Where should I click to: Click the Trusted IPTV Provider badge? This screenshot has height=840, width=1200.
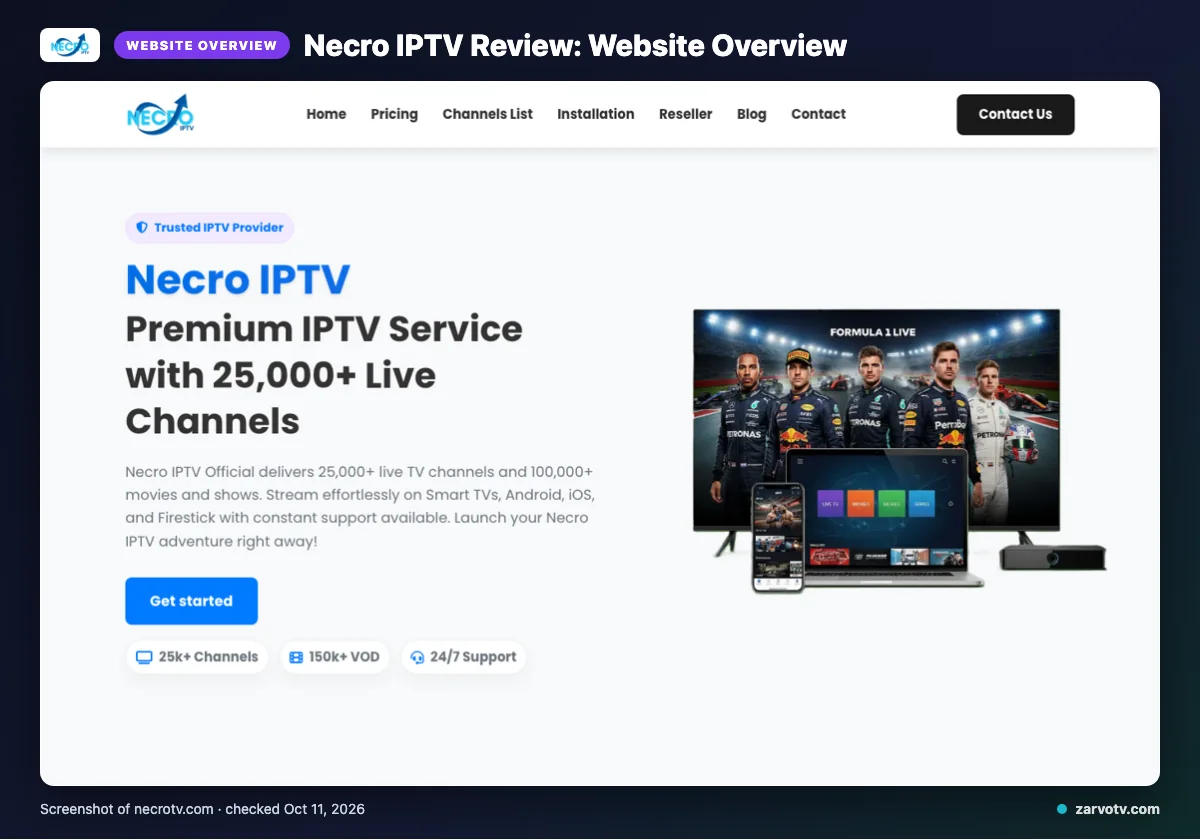(x=210, y=227)
